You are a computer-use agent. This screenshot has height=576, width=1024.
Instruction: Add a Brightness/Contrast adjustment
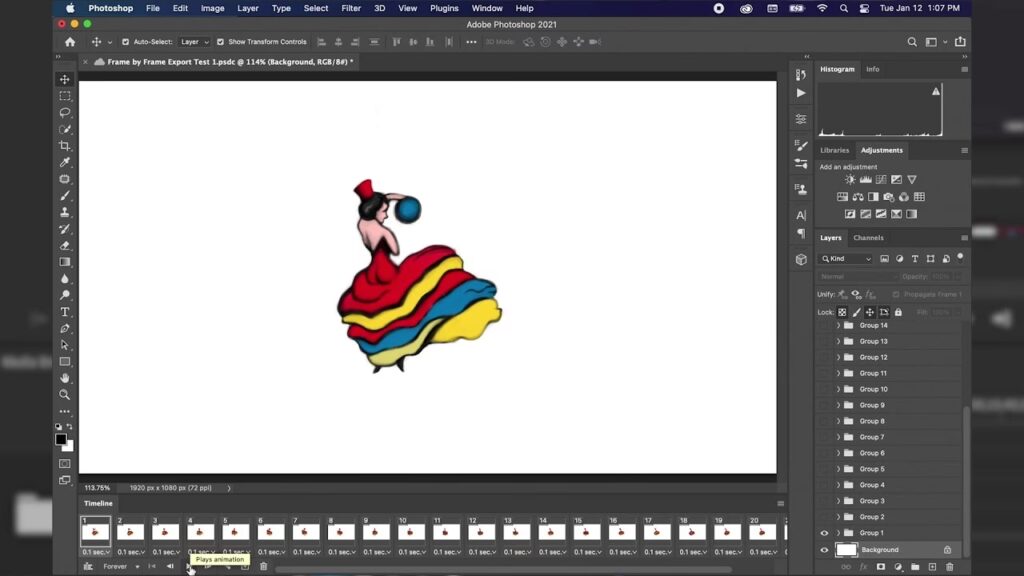(x=850, y=180)
